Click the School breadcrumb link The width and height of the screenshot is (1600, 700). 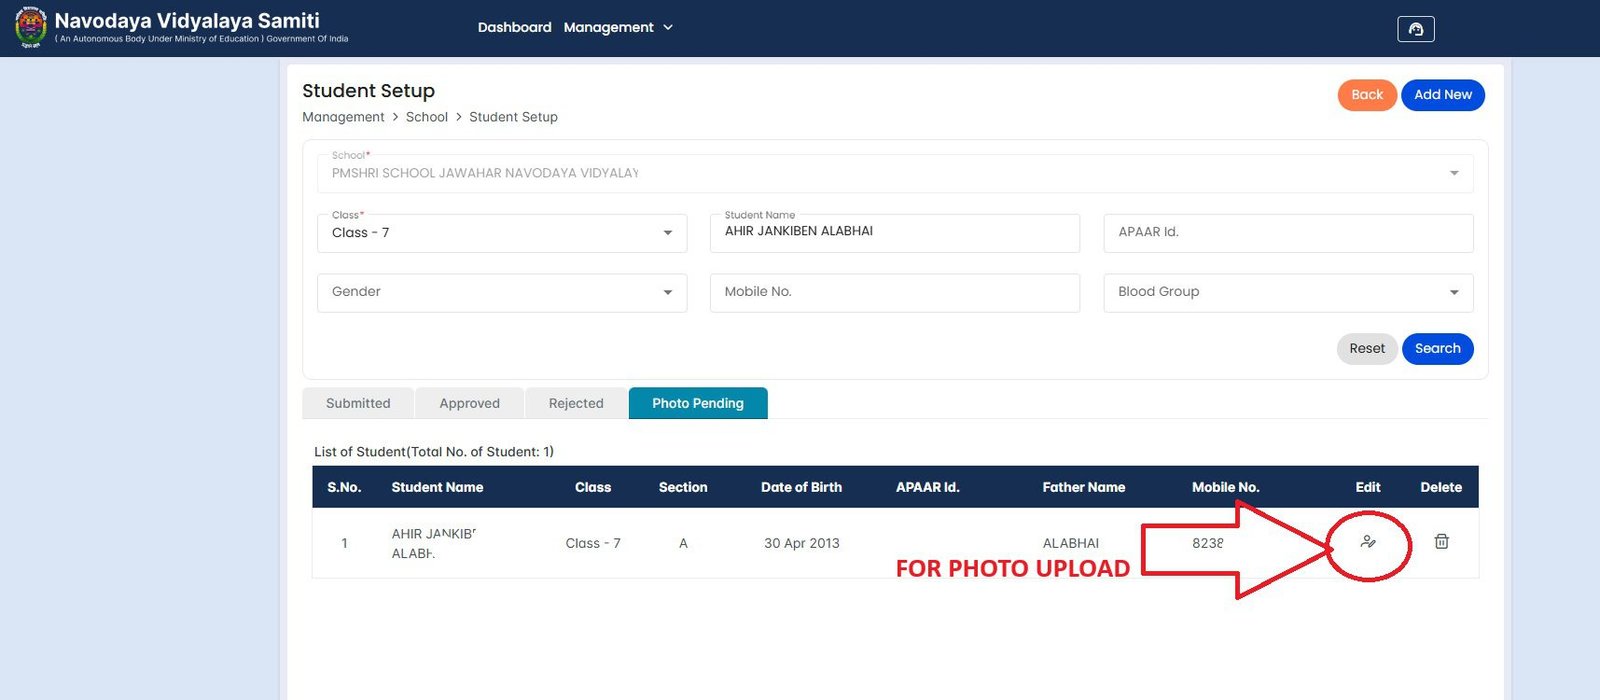click(427, 117)
